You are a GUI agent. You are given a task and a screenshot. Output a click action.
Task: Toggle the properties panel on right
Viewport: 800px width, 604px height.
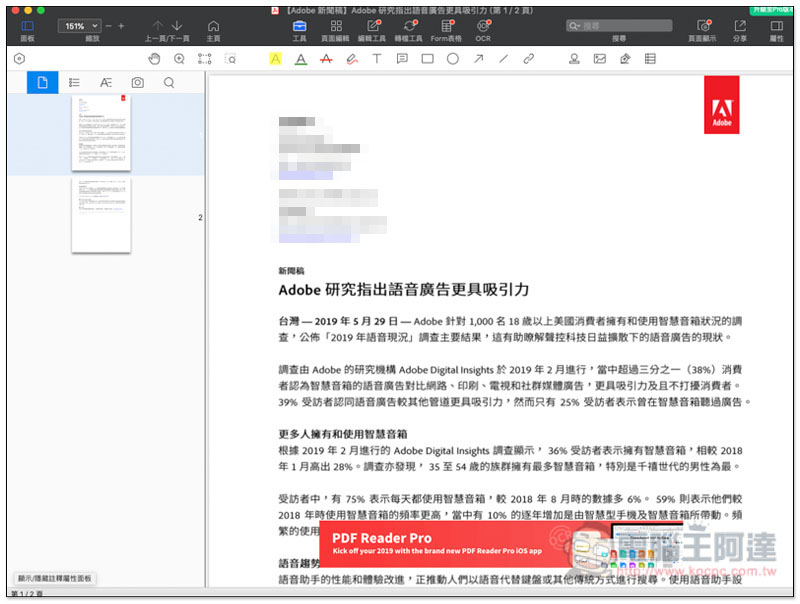pyautogui.click(x=776, y=29)
